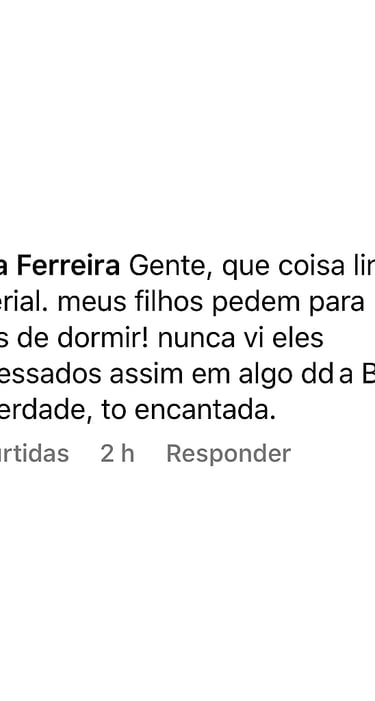Click Responder to reply to the comment
The image size is (375, 701).
click(x=228, y=454)
